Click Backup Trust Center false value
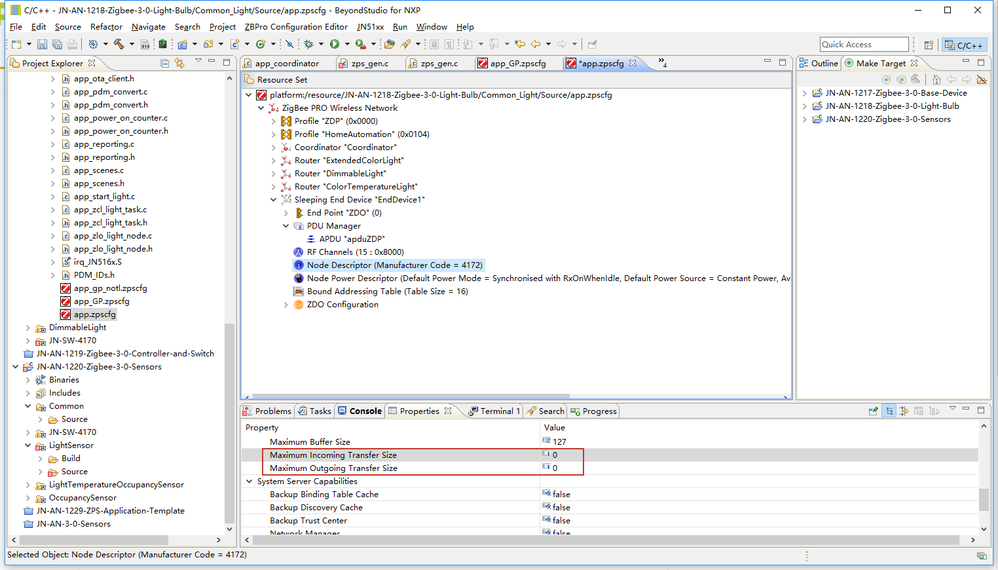The image size is (998, 570). click(x=561, y=520)
